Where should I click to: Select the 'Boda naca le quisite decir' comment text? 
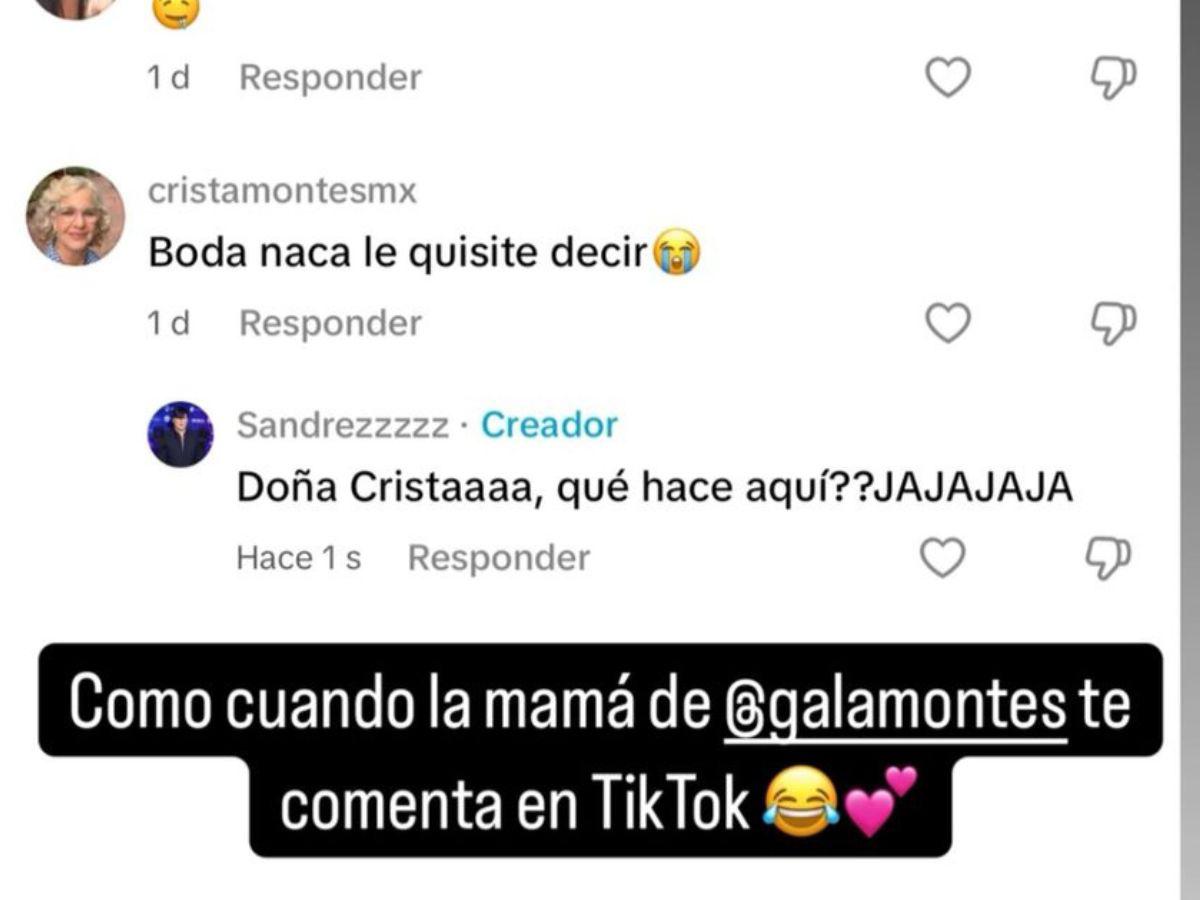(424, 254)
